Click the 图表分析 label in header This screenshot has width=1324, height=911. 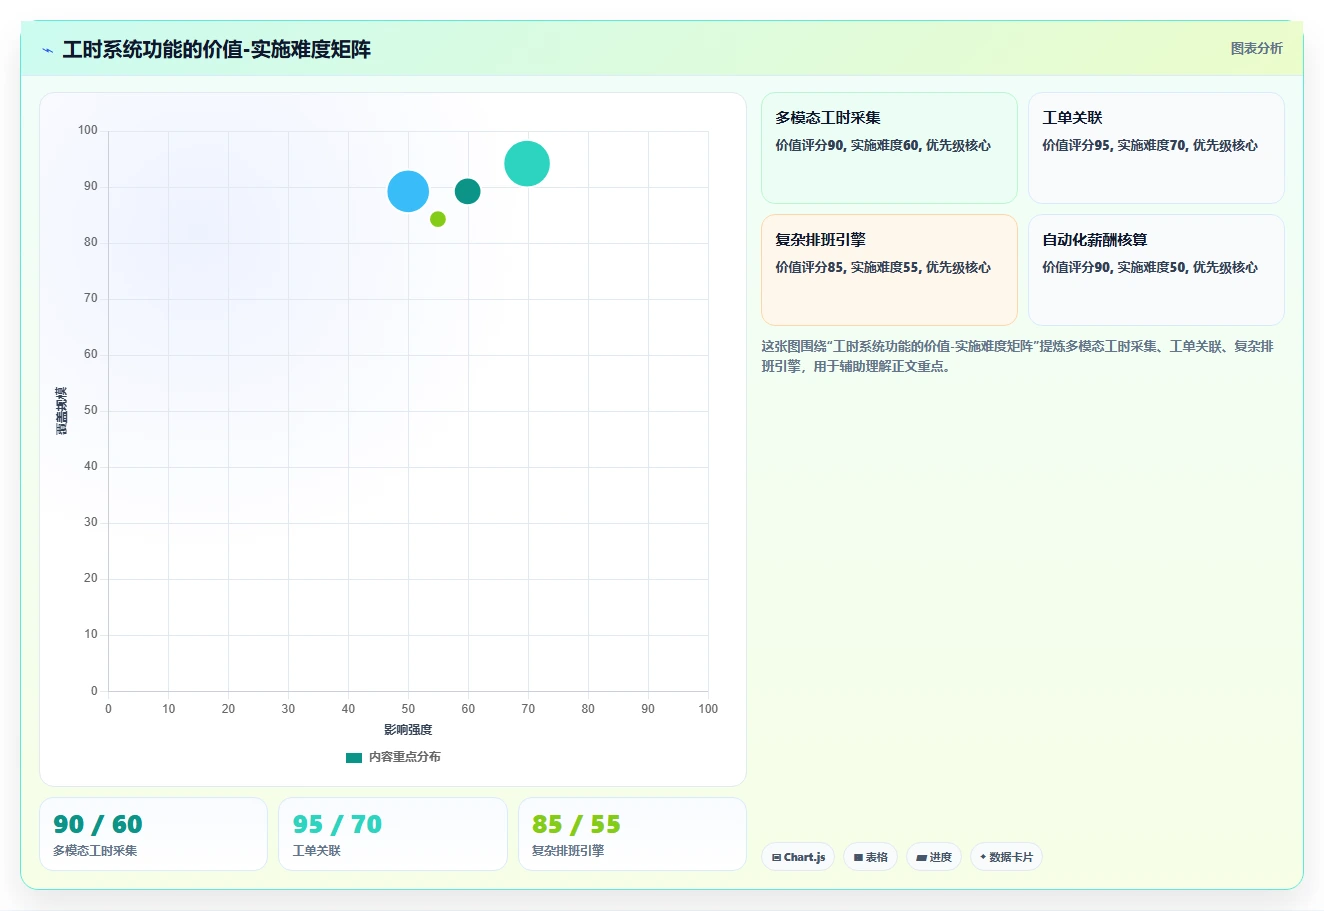(x=1256, y=48)
